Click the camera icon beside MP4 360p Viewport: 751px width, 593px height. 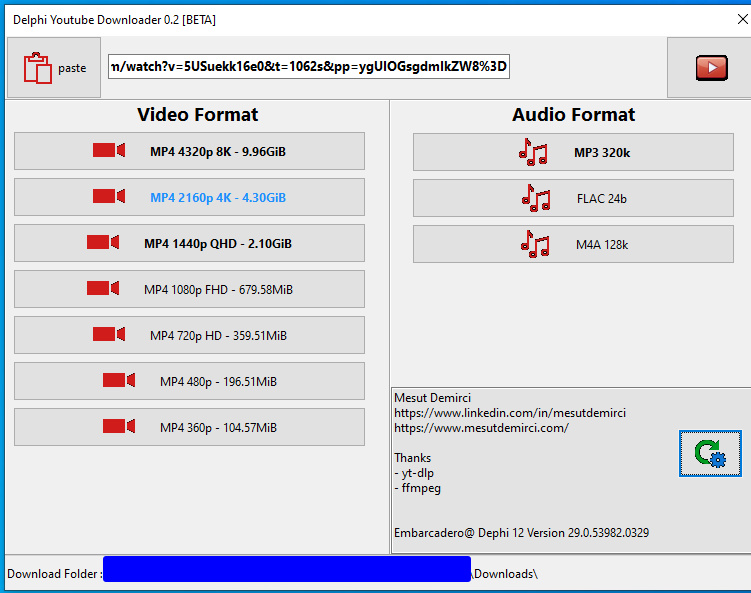[x=119, y=427]
